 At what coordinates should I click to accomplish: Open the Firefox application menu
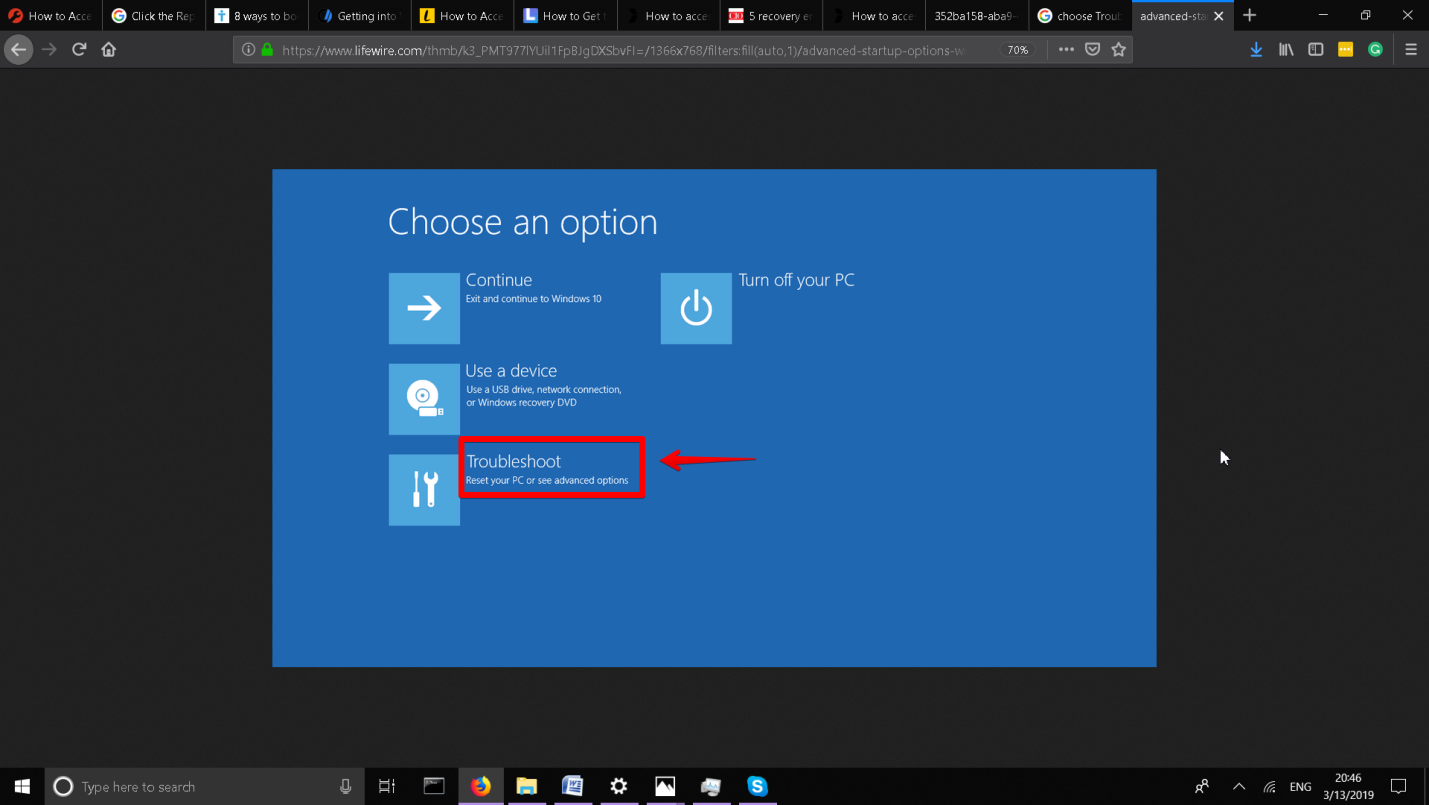point(1411,49)
